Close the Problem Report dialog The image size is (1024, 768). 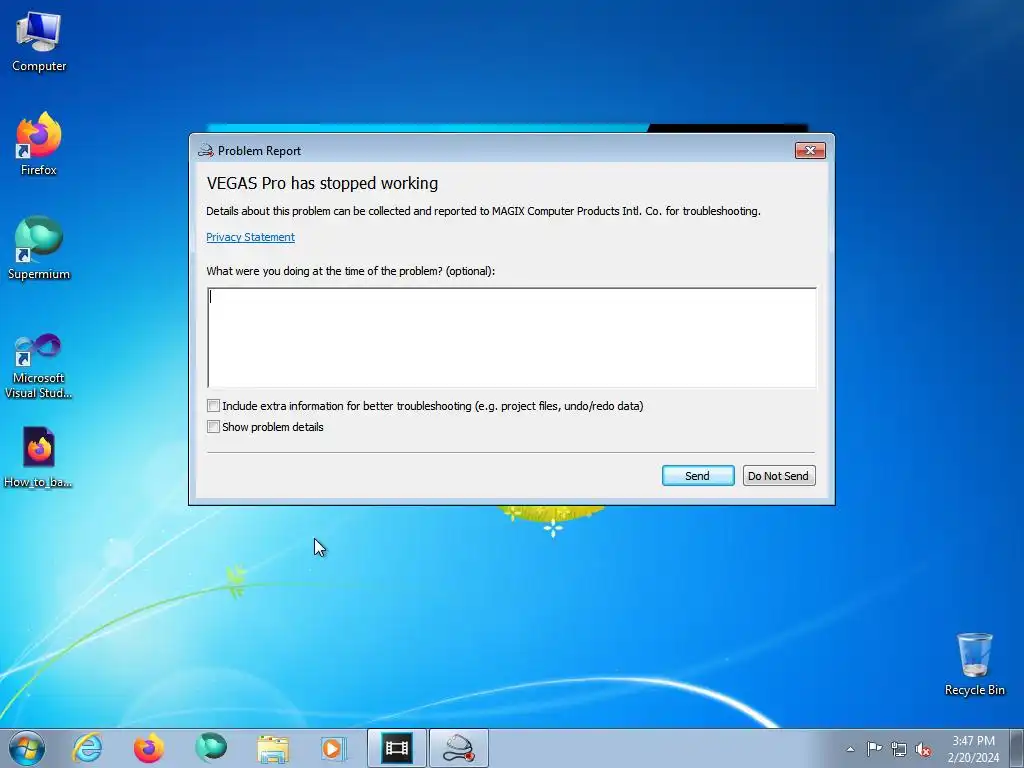pos(810,151)
